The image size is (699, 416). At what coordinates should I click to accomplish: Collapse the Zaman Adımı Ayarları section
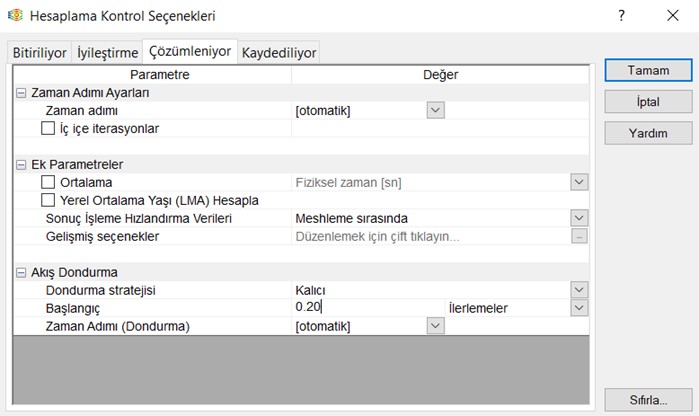coord(21,92)
